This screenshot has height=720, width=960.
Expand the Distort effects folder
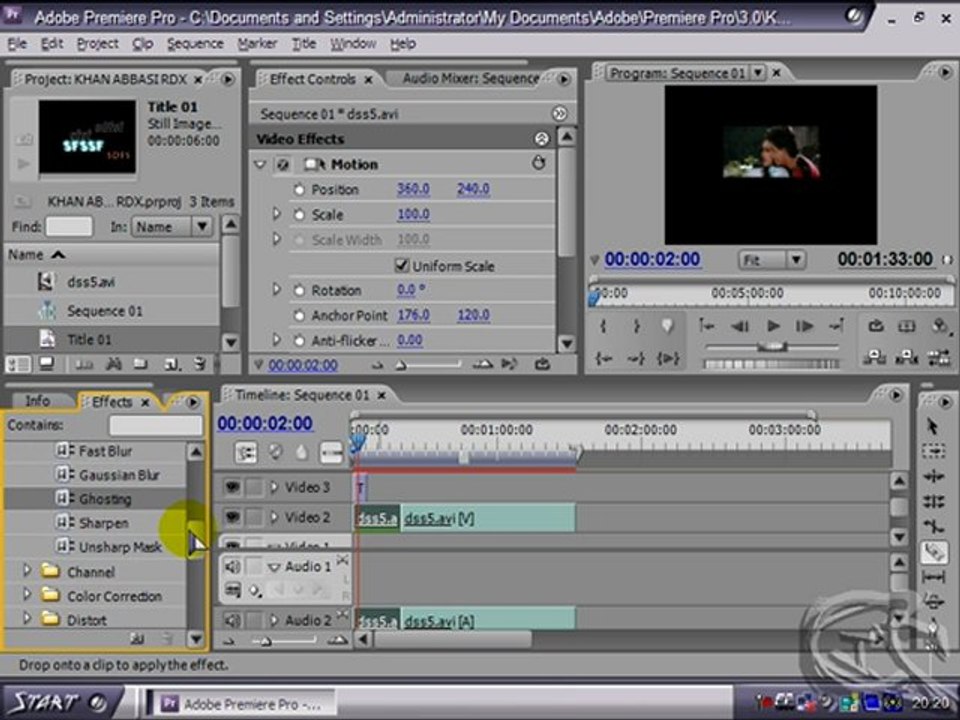coord(26,618)
